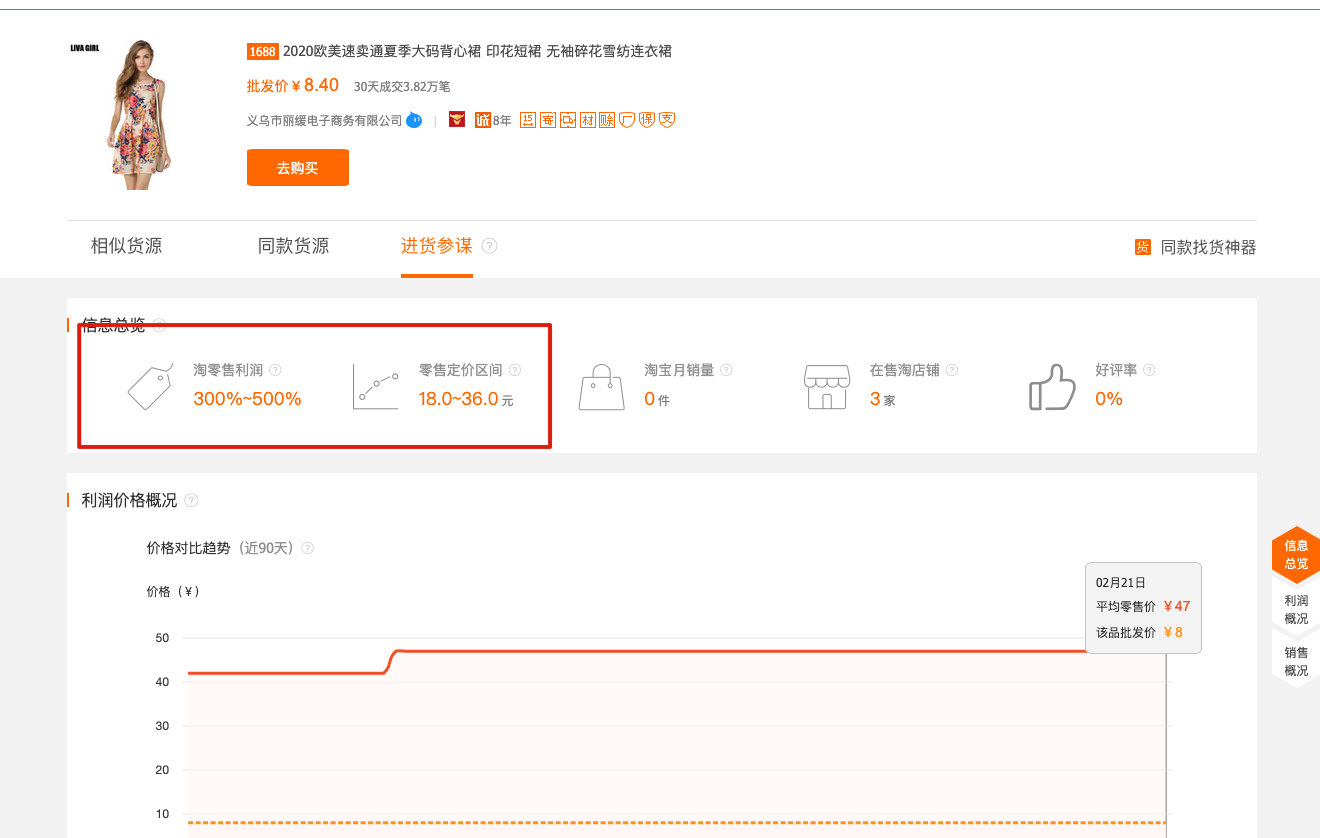Click the 在售淘店铺 storefront icon
Image resolution: width=1320 pixels, height=838 pixels.
[826, 387]
